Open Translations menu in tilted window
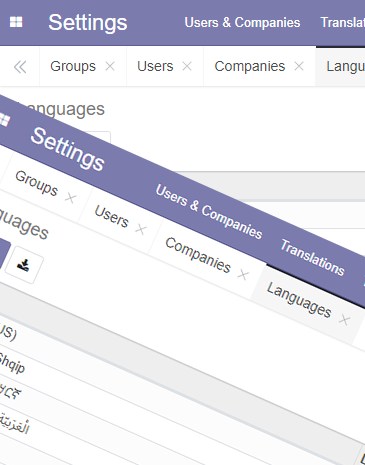 (312, 257)
